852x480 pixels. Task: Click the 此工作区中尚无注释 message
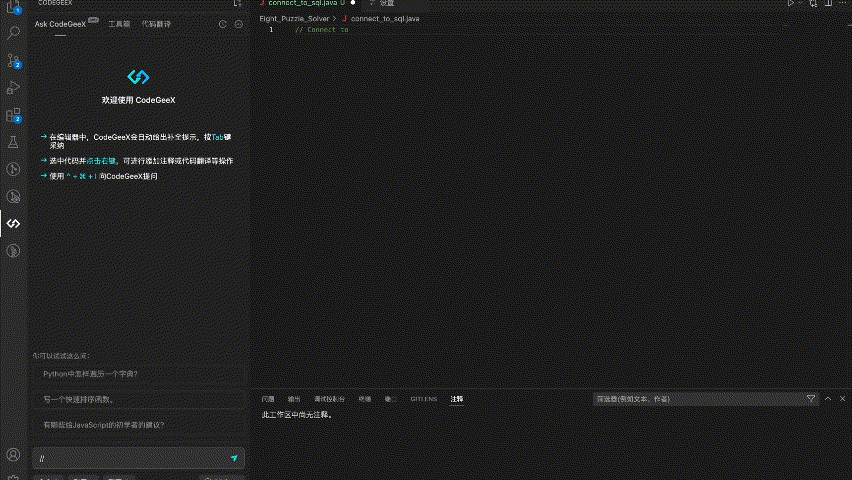pos(297,415)
